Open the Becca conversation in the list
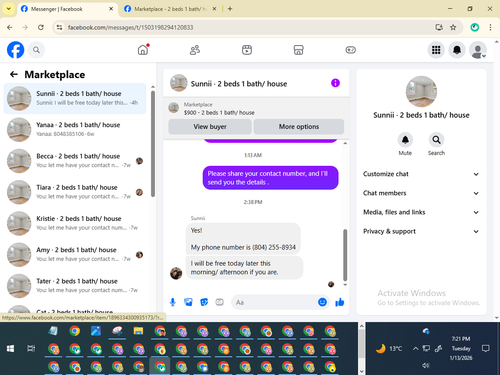 point(75,161)
